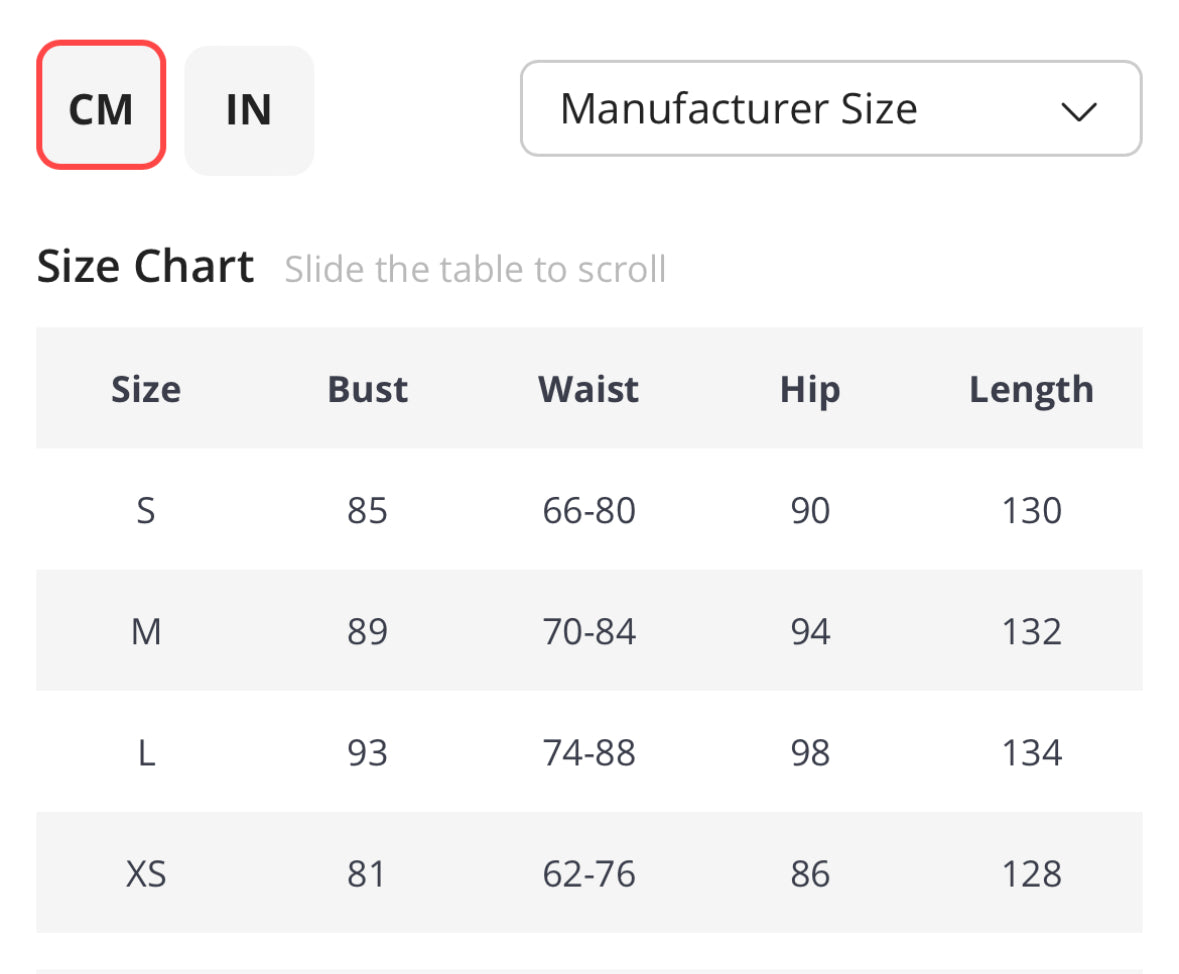Screen dimensions: 1179x974
Task: Open the Manufacturer Size dropdown
Action: [x=831, y=108]
